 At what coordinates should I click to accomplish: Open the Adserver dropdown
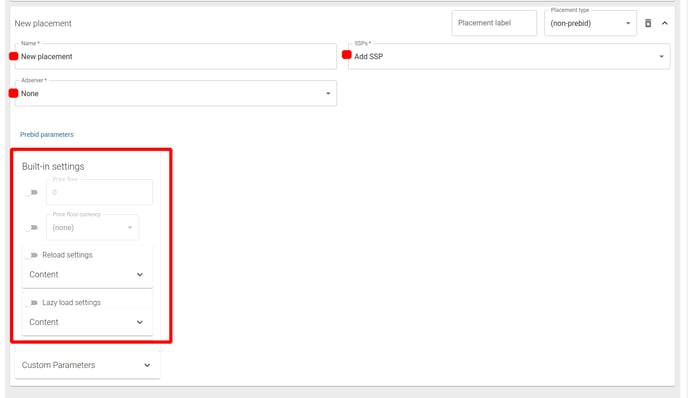176,93
